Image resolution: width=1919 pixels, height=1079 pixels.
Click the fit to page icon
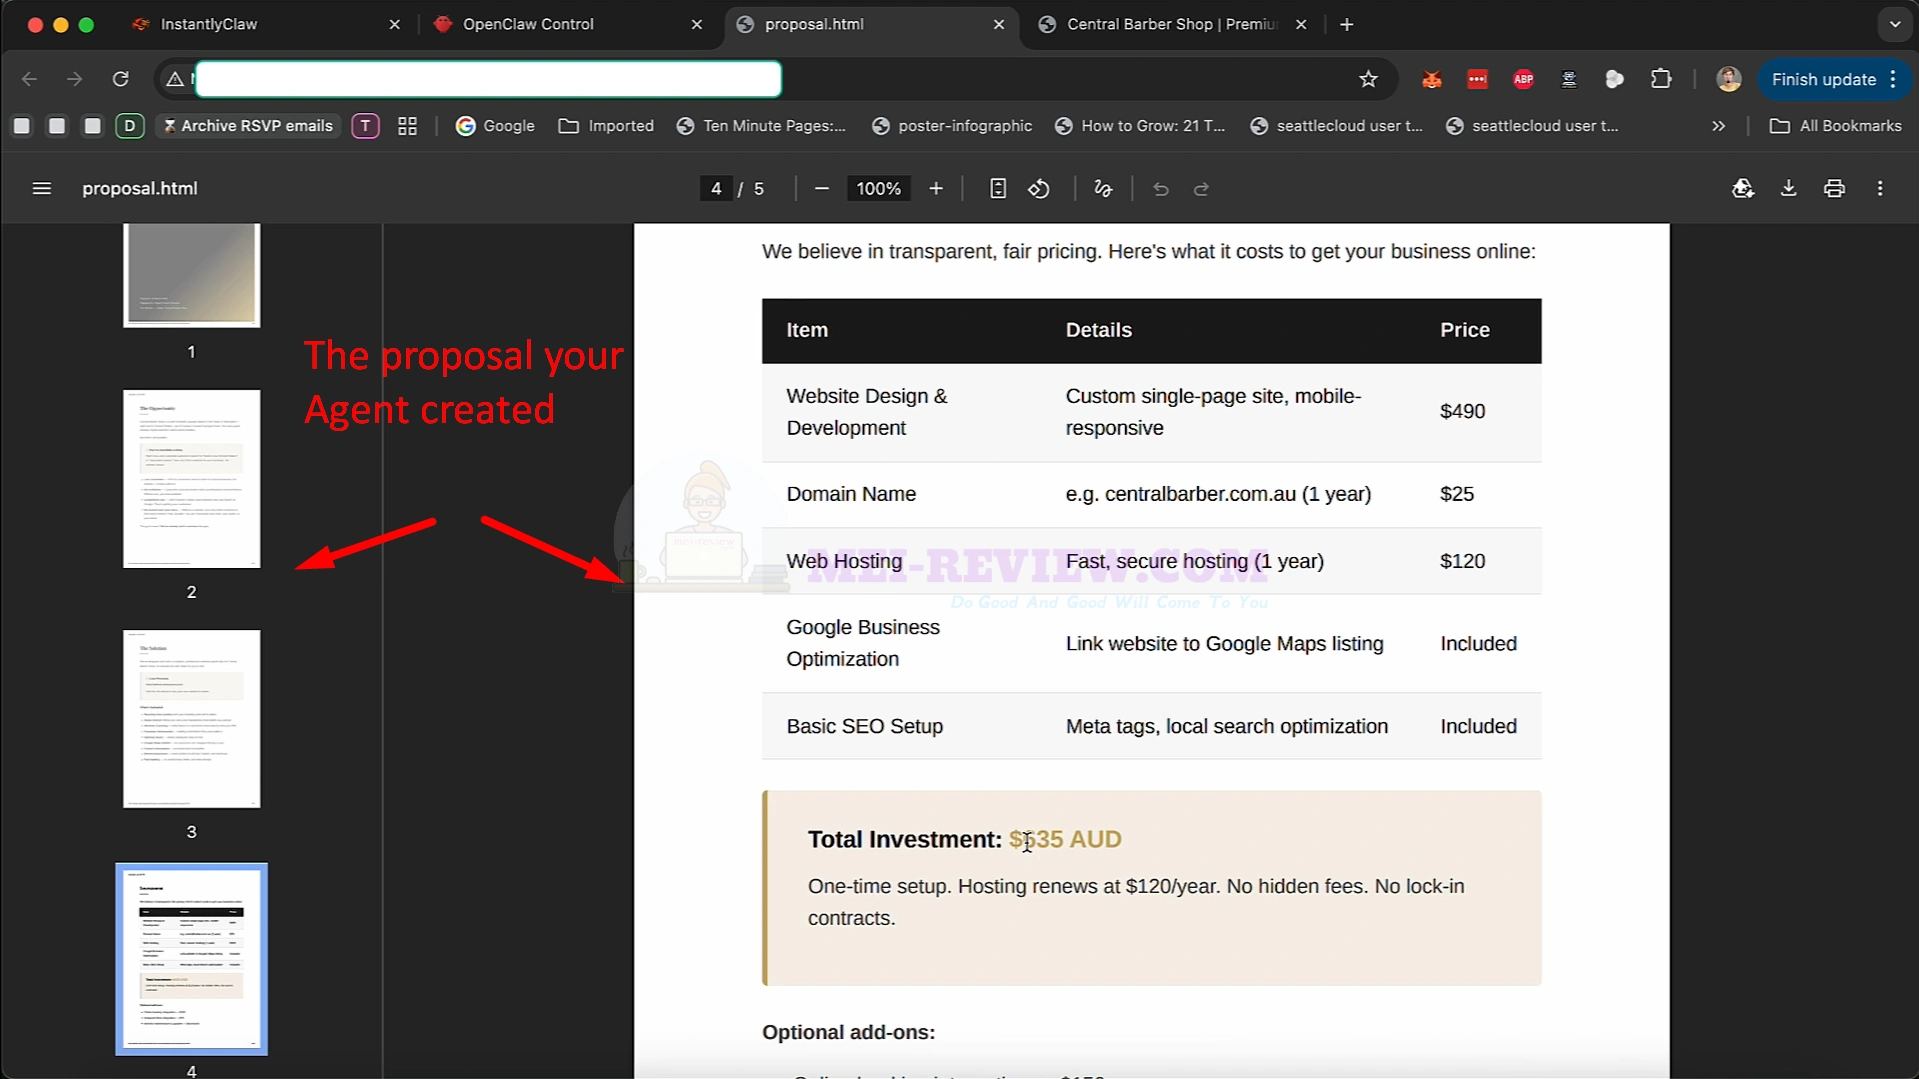pos(997,188)
